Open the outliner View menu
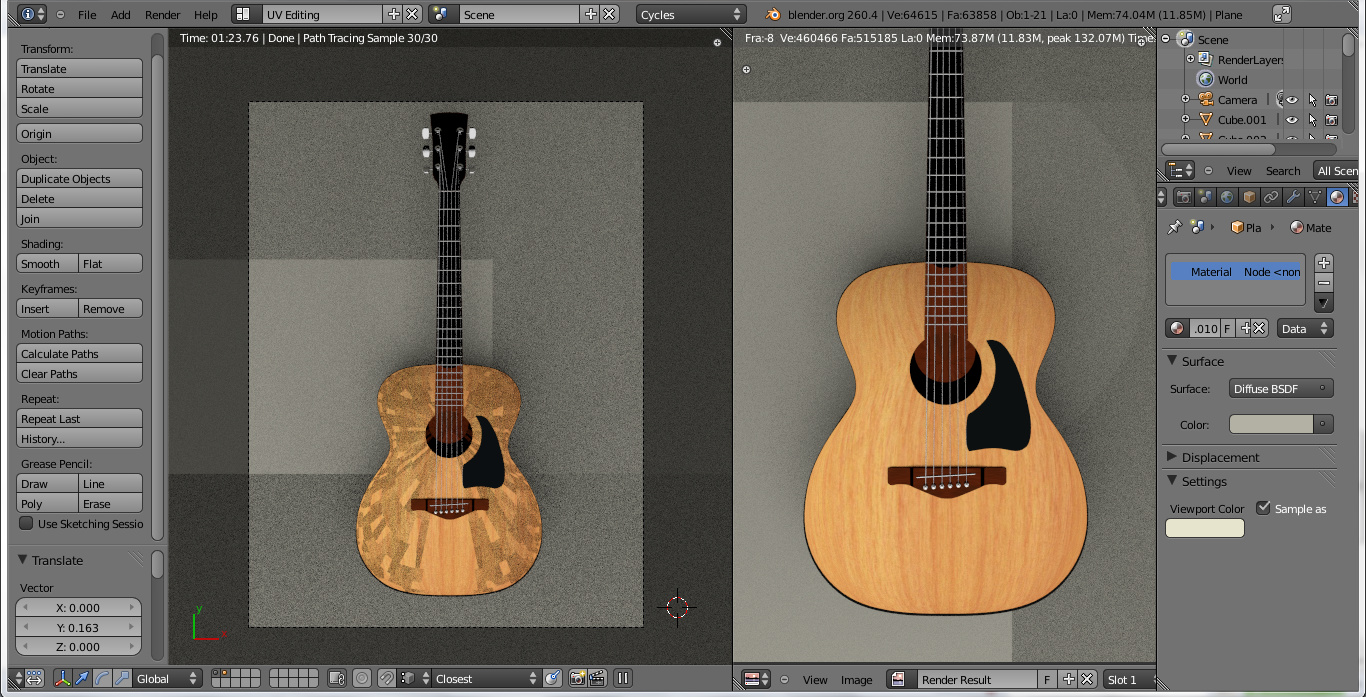The image size is (1366, 697). tap(1239, 171)
